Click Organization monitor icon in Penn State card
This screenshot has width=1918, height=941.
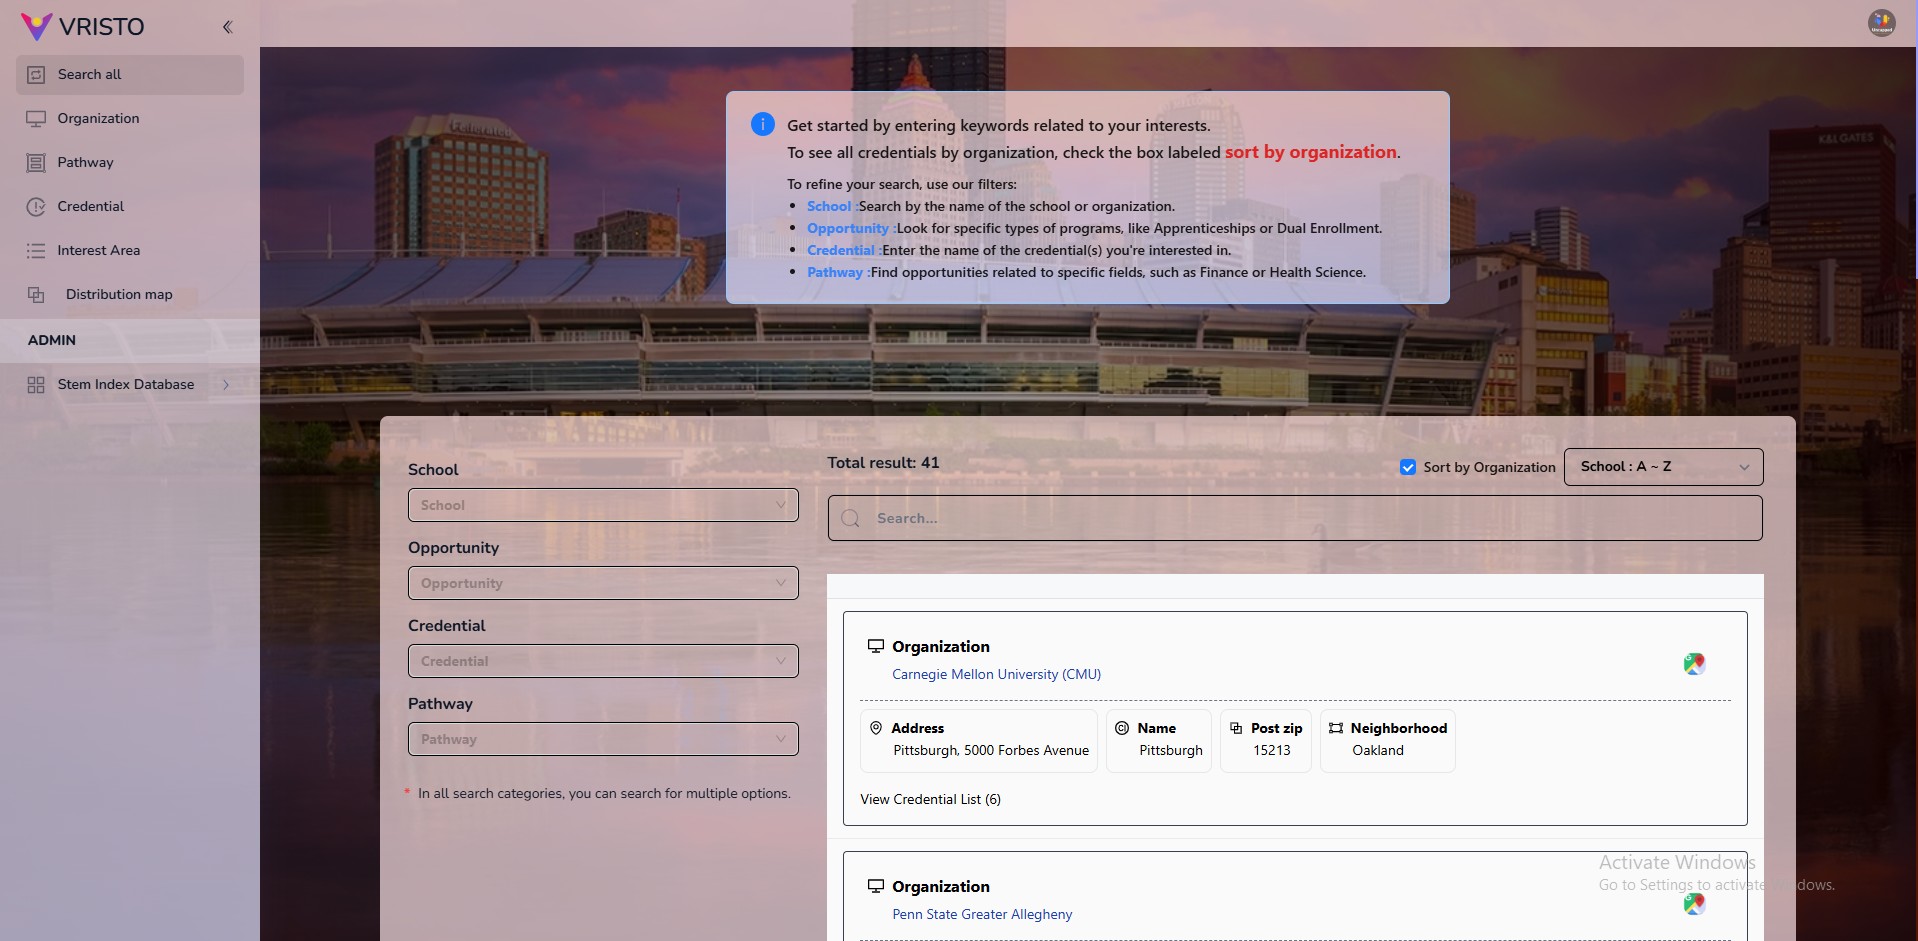coord(876,886)
